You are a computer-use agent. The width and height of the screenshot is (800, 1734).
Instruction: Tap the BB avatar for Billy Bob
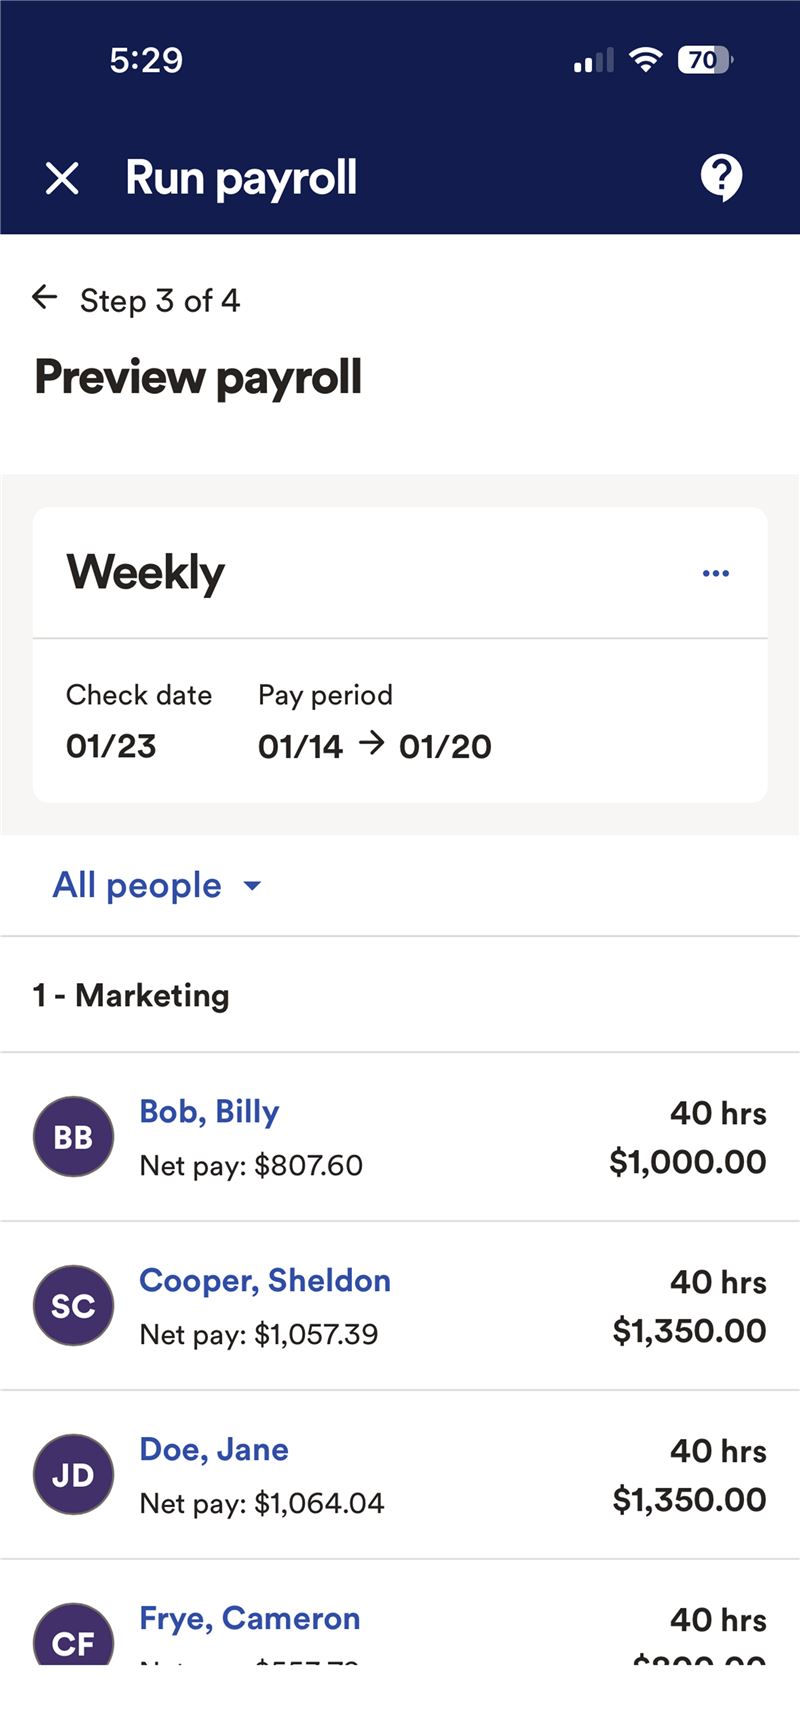click(73, 1136)
